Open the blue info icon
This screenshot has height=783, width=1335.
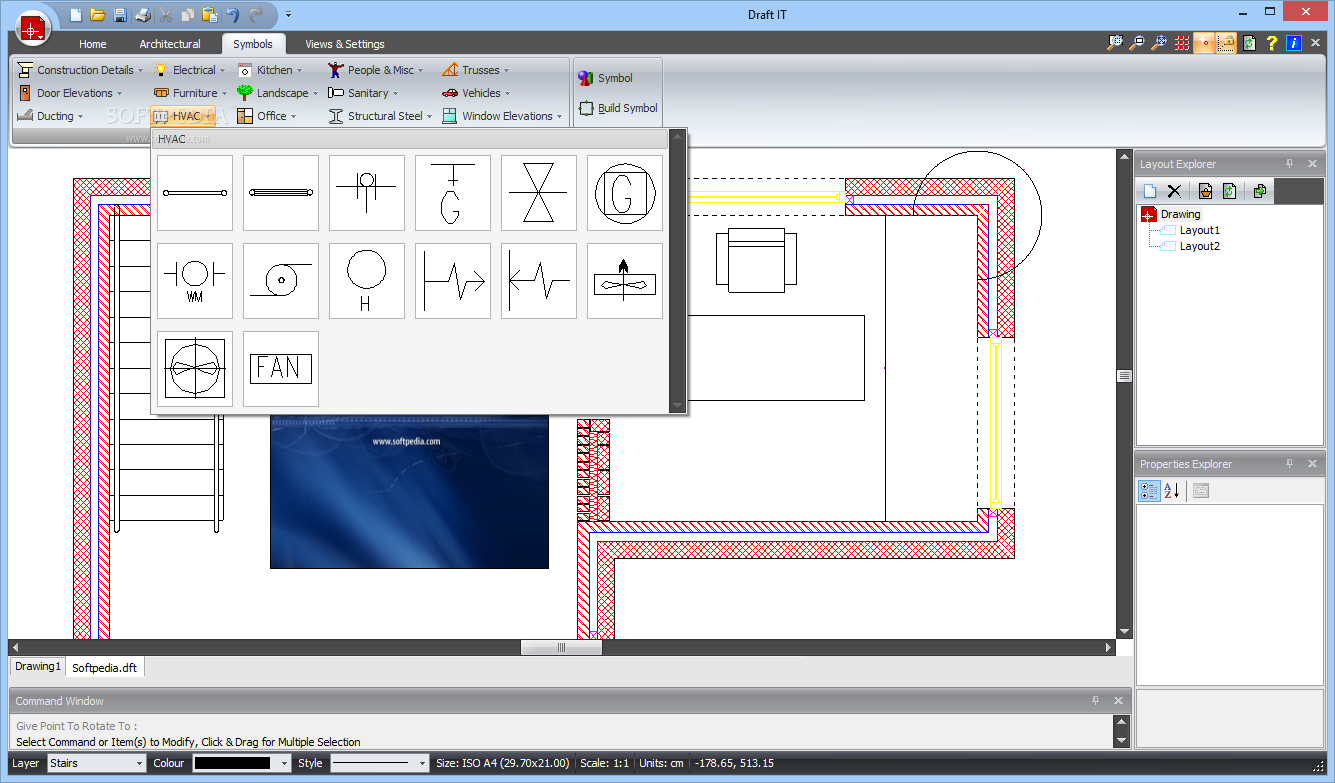[1293, 43]
